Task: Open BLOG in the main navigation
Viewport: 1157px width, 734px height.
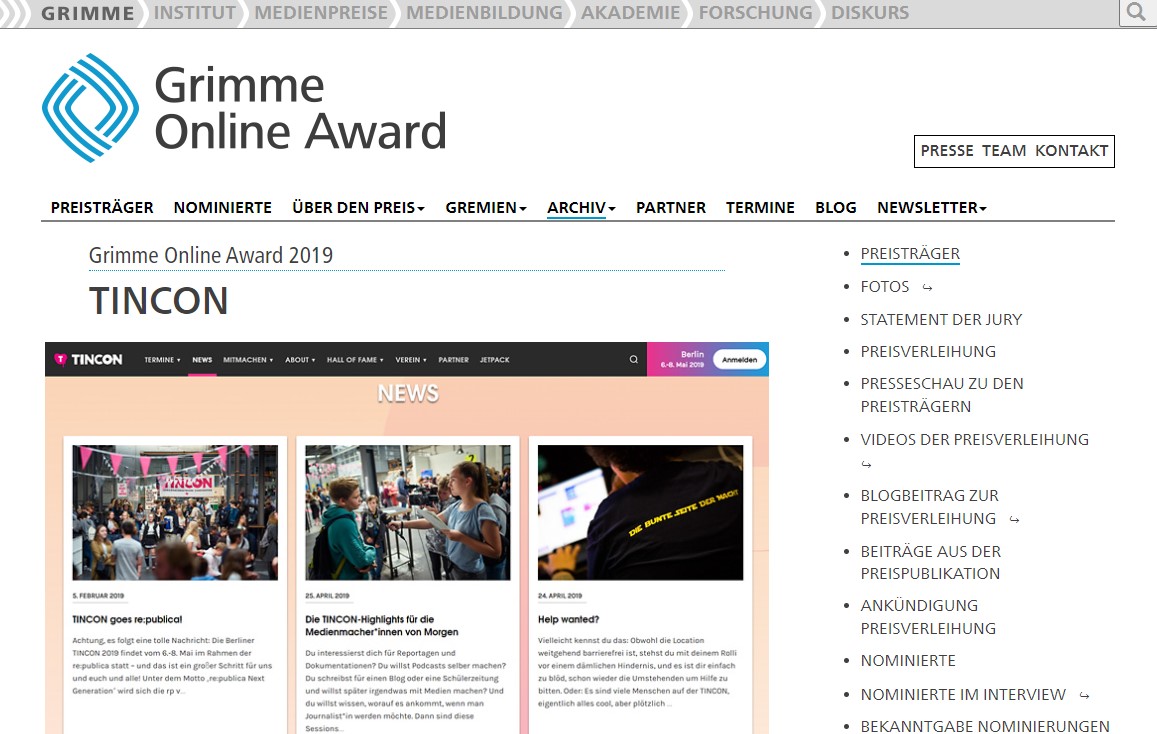Action: pos(836,208)
